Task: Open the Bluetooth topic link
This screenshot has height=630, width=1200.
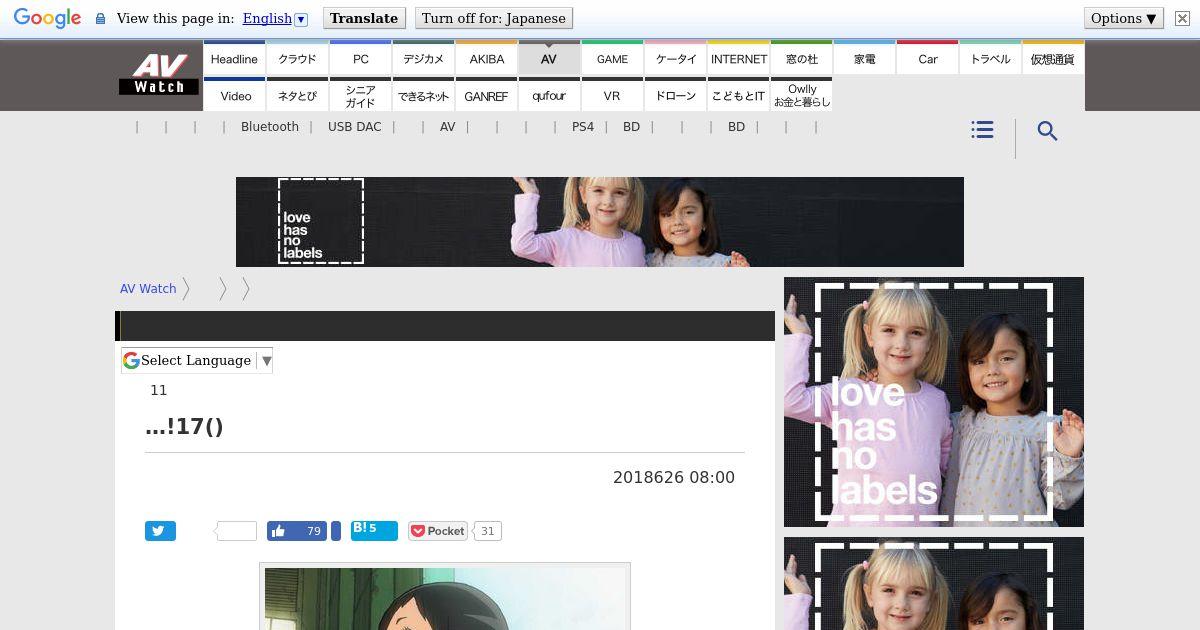Action: click(x=270, y=127)
